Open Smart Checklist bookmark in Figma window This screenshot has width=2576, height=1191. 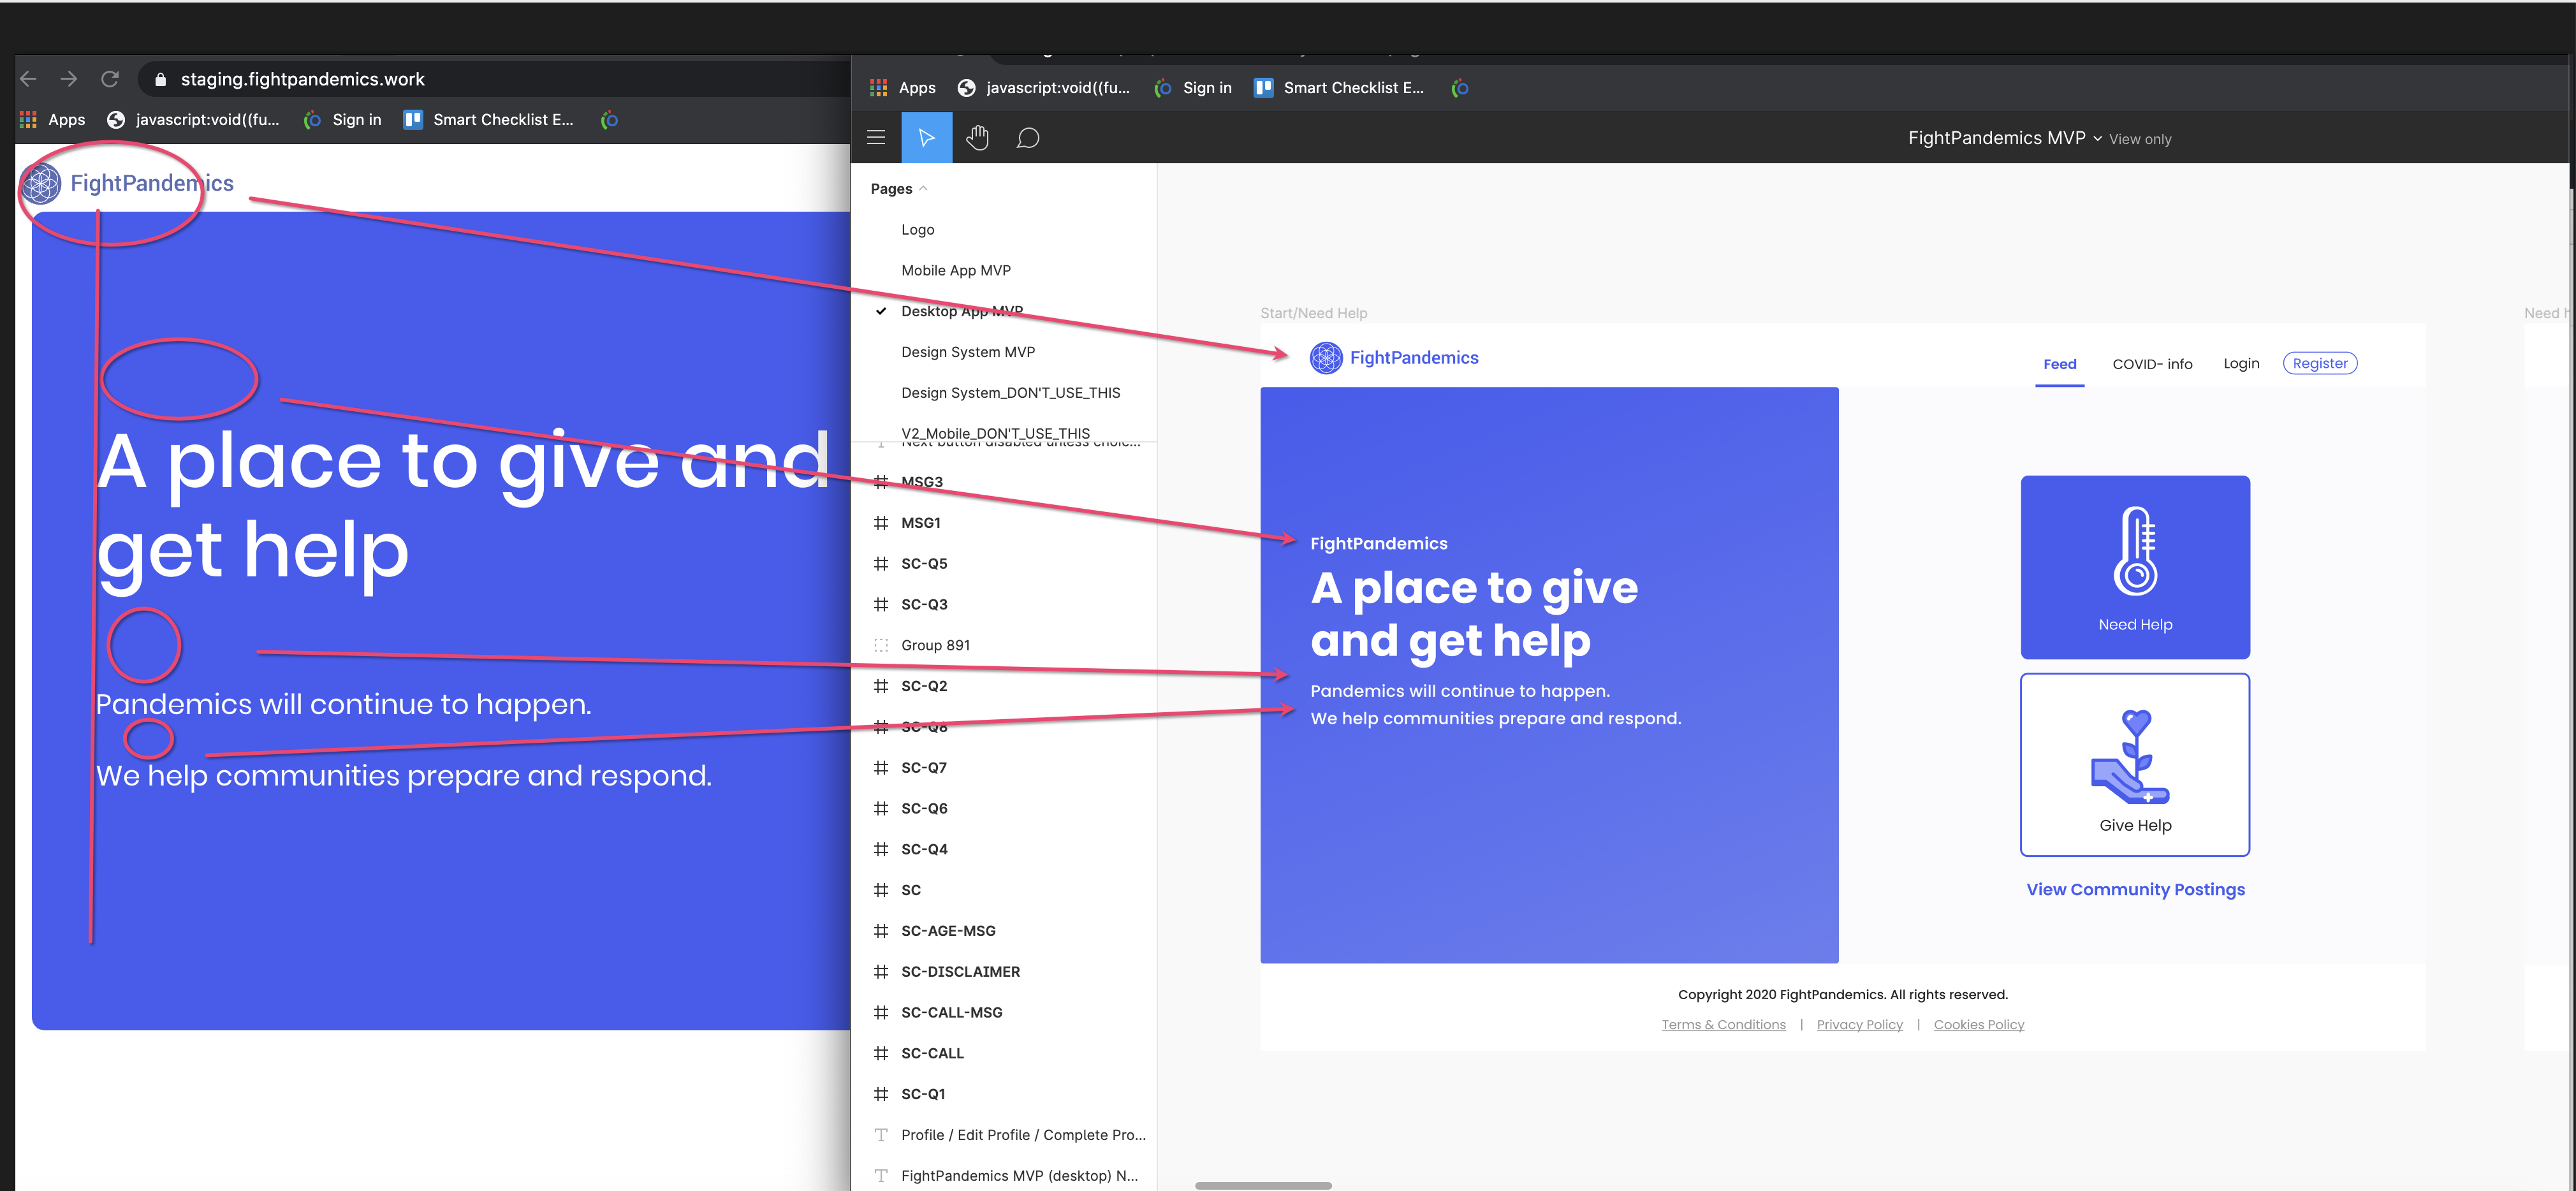click(1339, 88)
